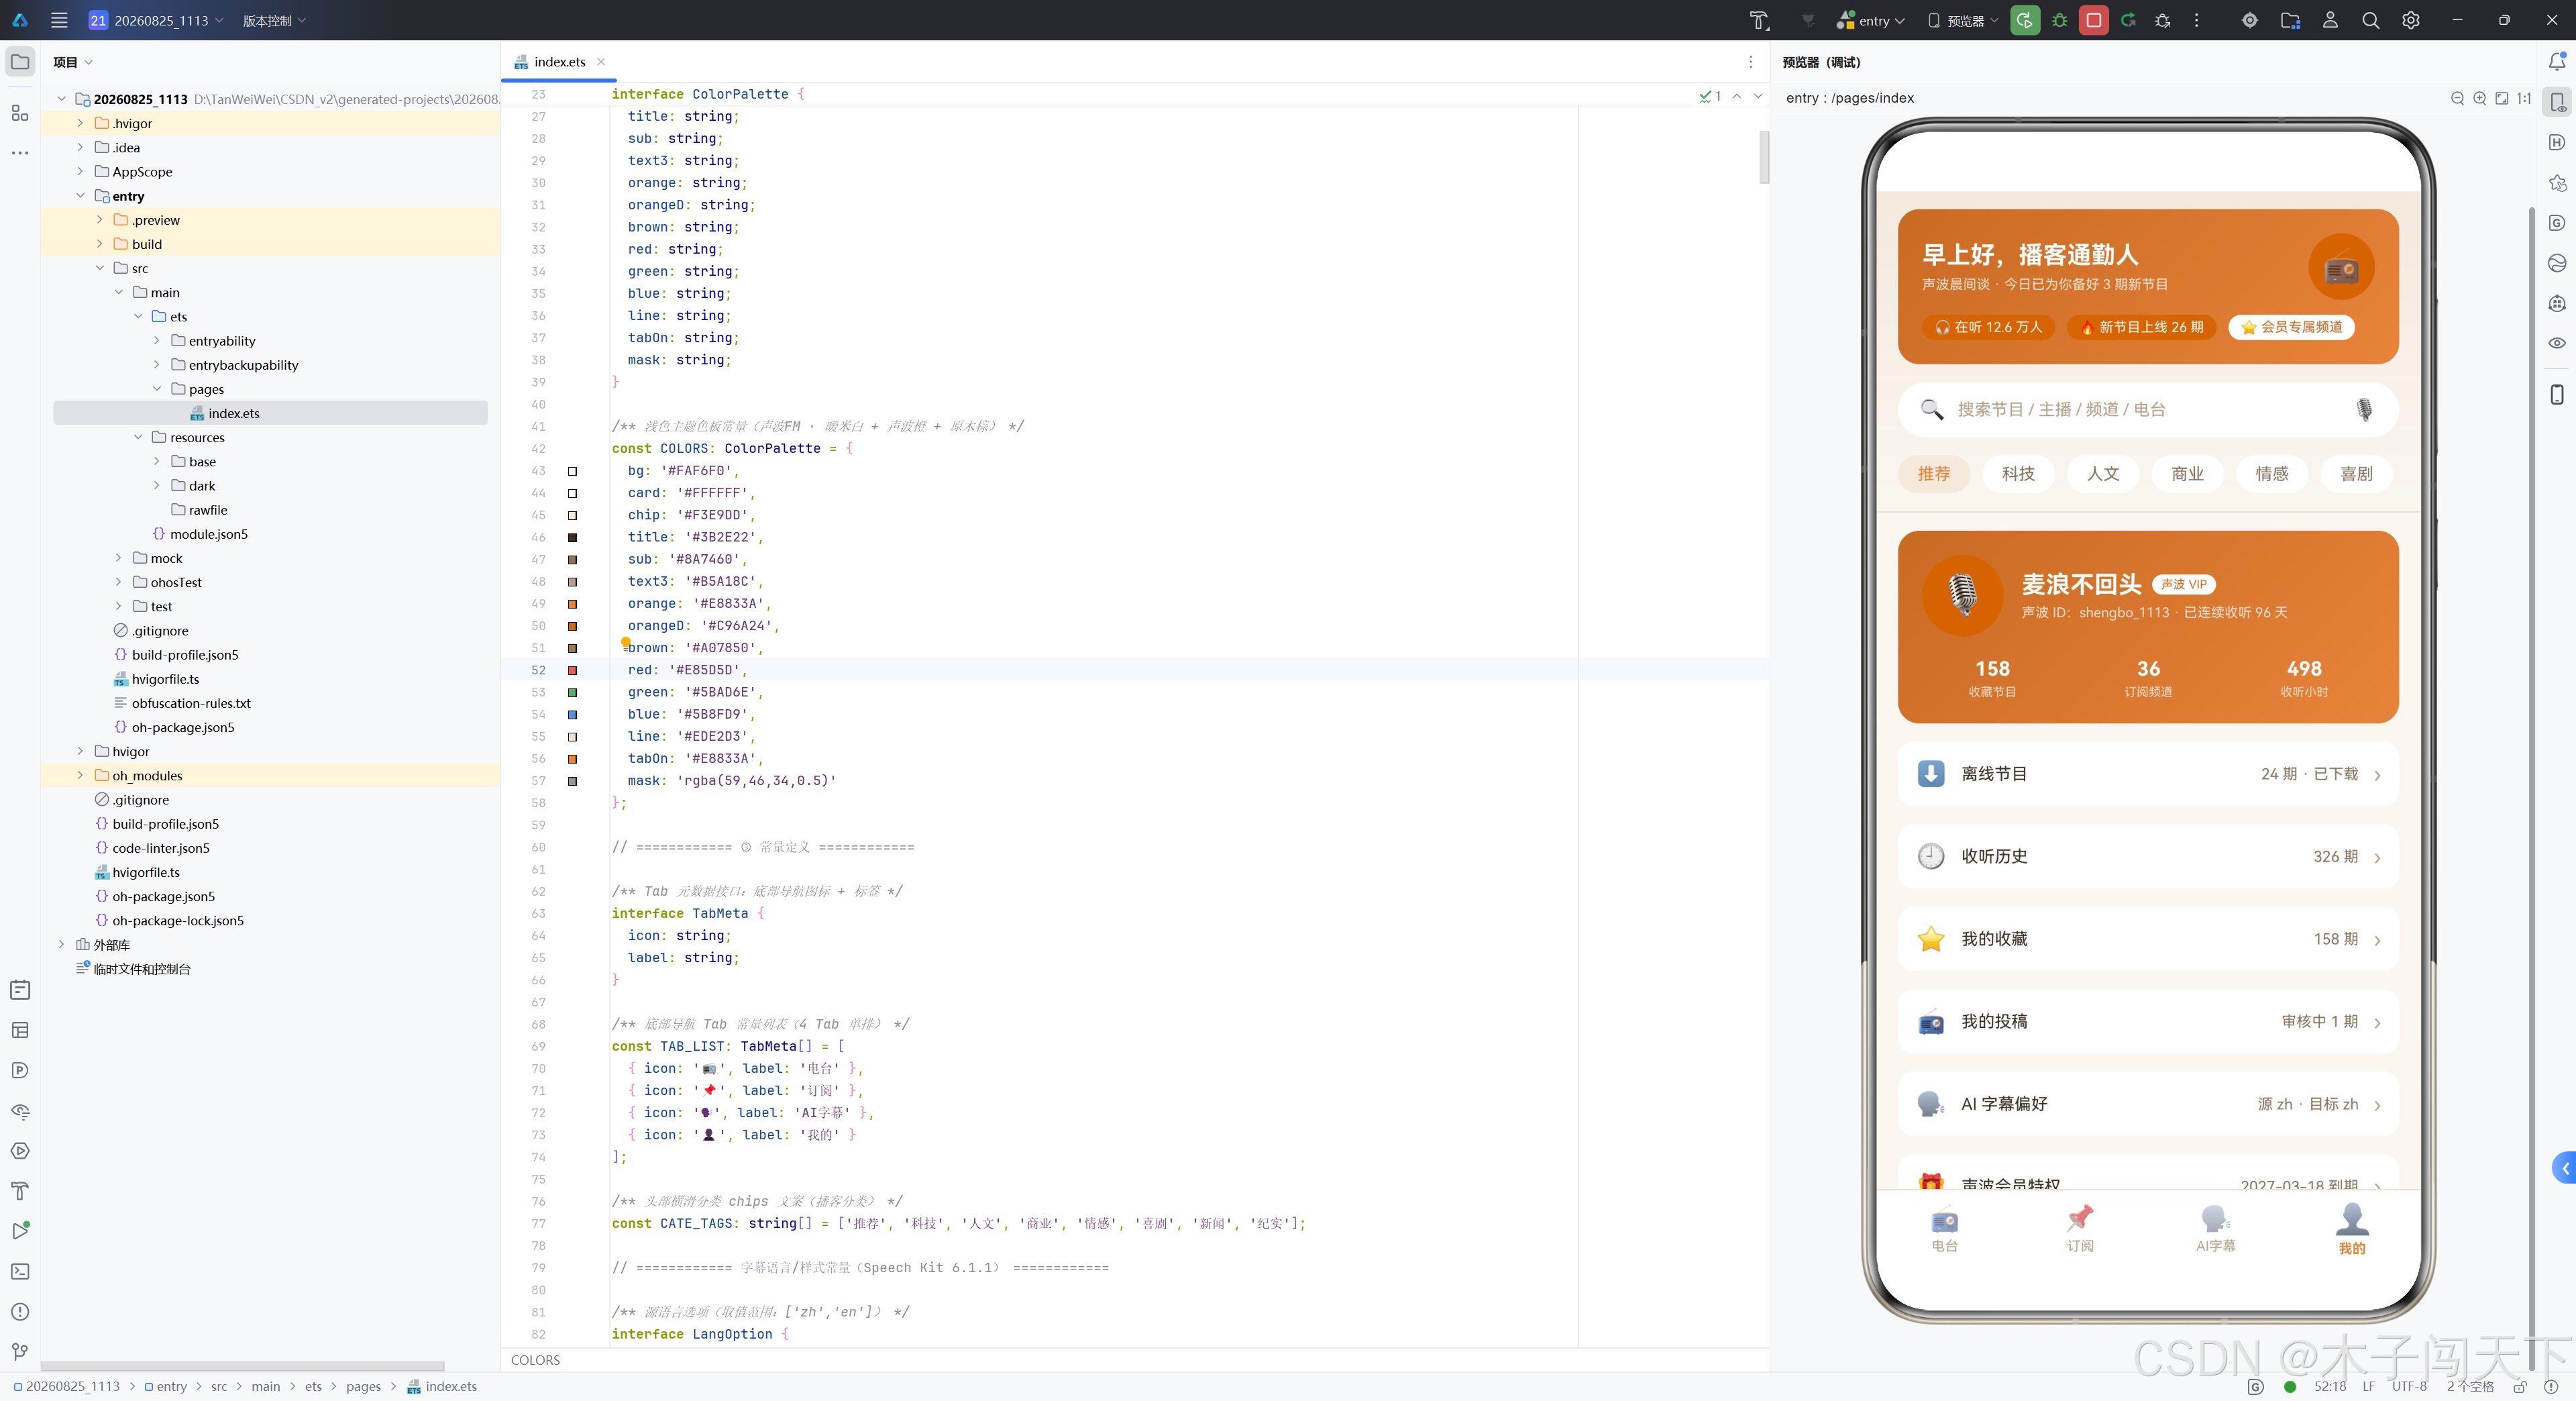The height and width of the screenshot is (1401, 2576).
Task: Open the 收听历史 row
Action: coord(2148,856)
